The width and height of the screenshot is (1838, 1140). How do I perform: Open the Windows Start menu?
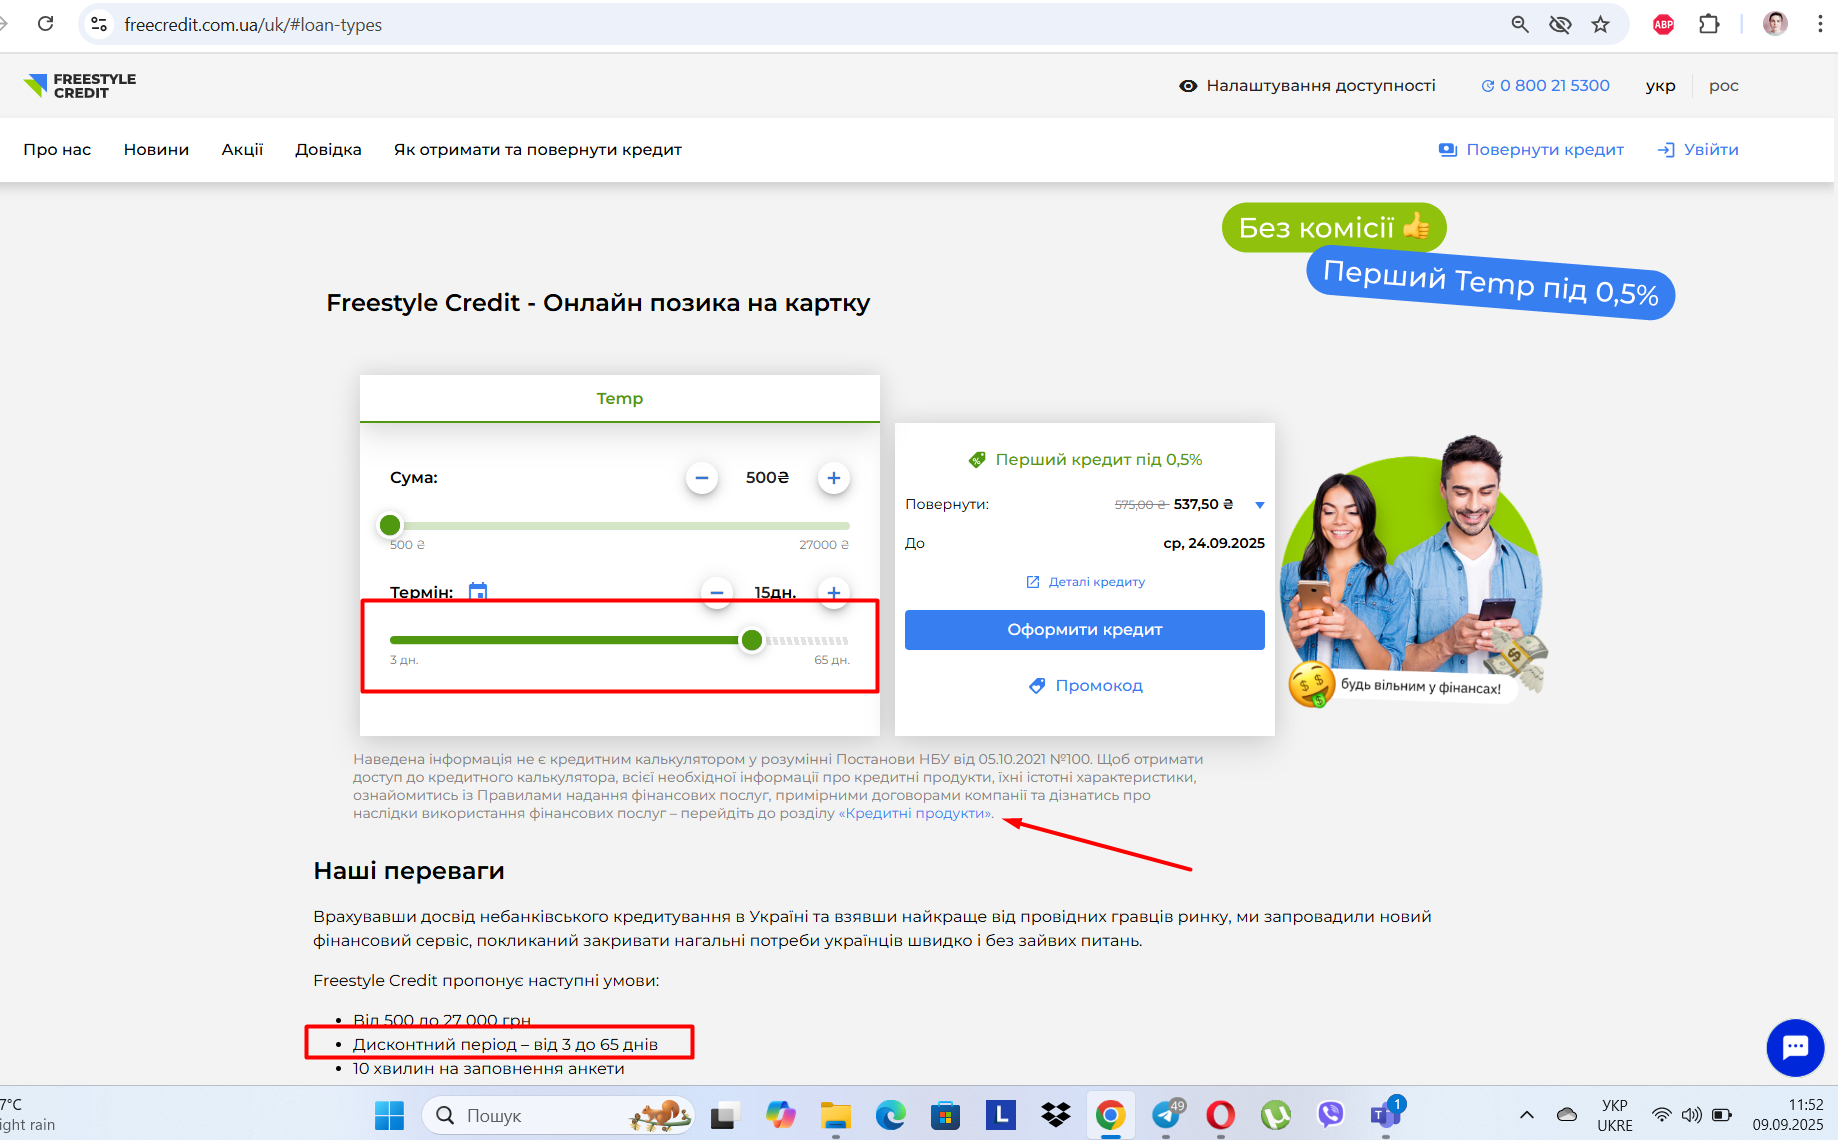click(389, 1115)
